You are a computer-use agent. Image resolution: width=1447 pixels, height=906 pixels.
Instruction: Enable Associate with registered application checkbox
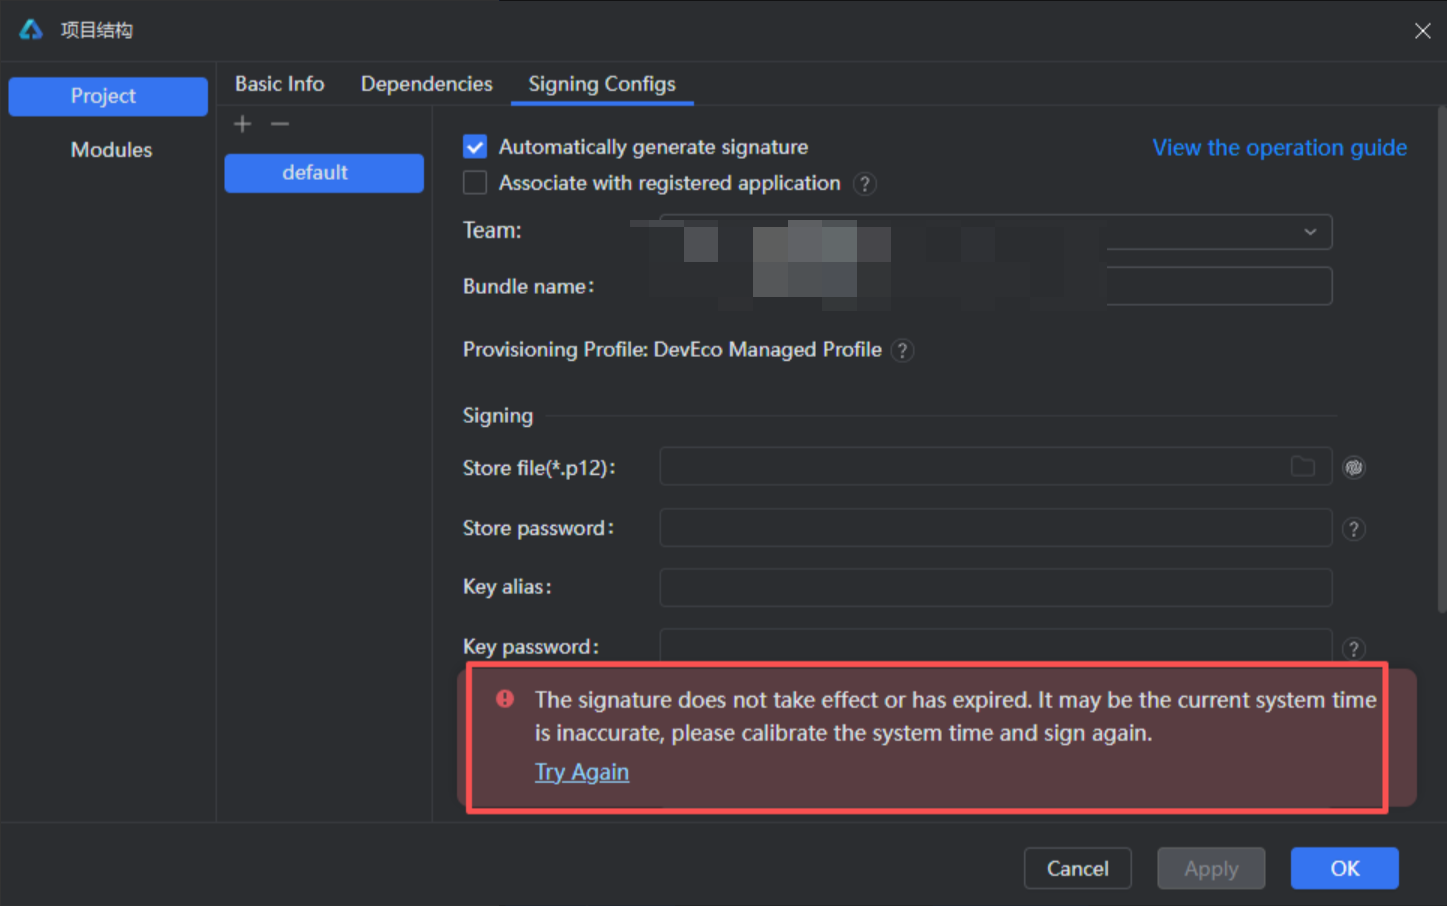click(x=475, y=183)
